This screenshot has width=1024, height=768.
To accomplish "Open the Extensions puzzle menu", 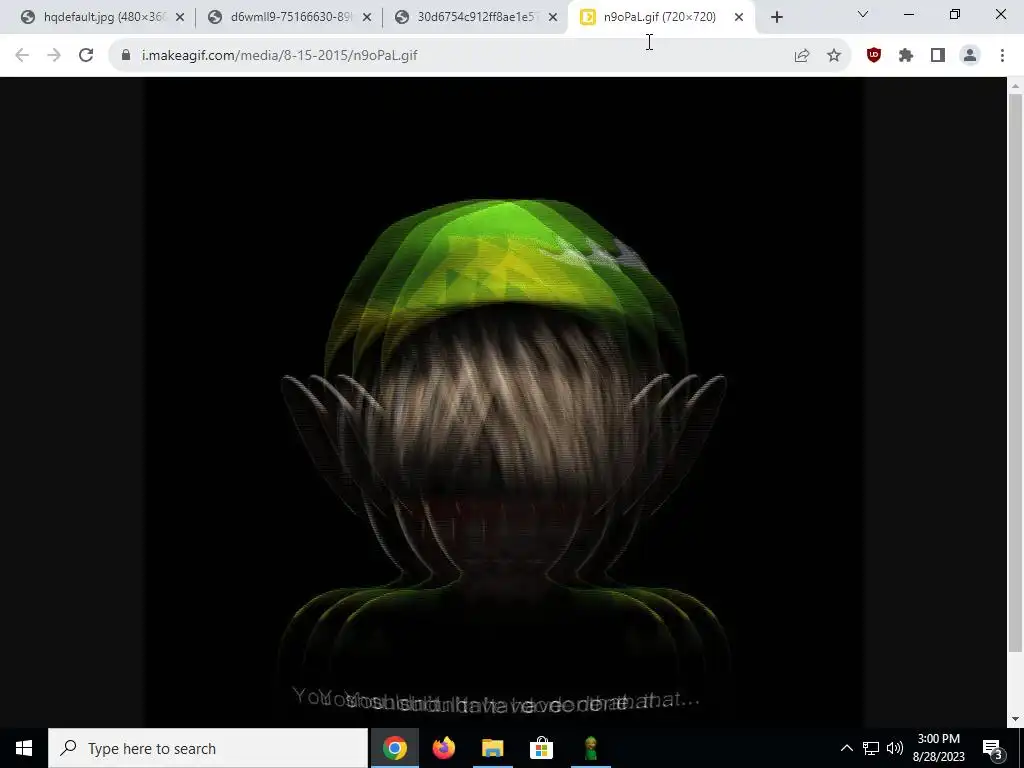I will (906, 56).
